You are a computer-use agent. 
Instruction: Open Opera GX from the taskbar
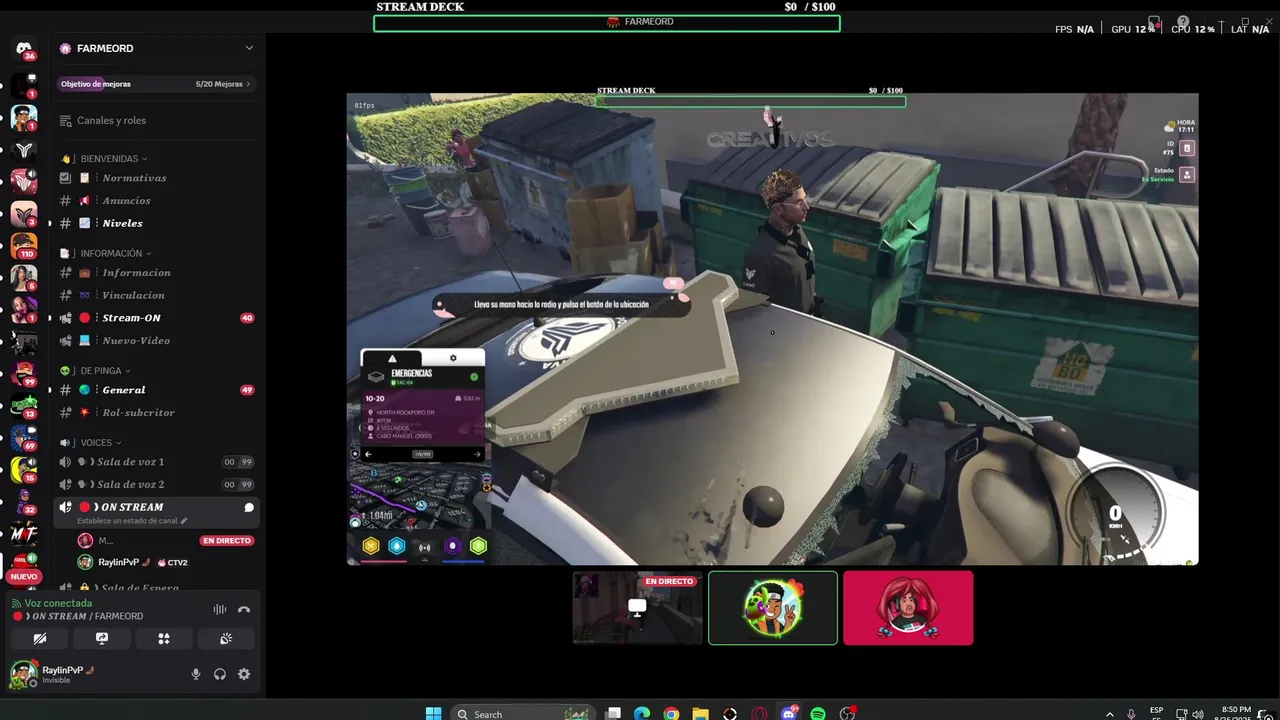[x=759, y=713]
